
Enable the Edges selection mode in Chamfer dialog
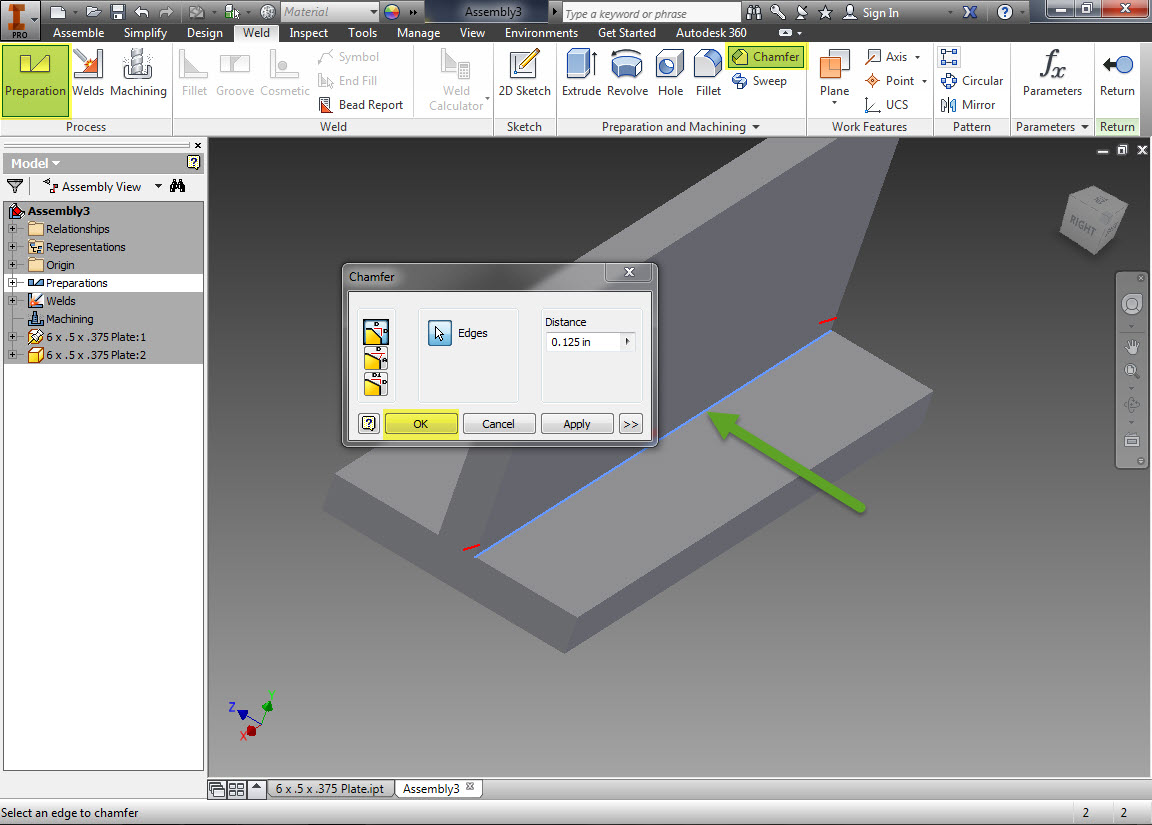point(439,333)
